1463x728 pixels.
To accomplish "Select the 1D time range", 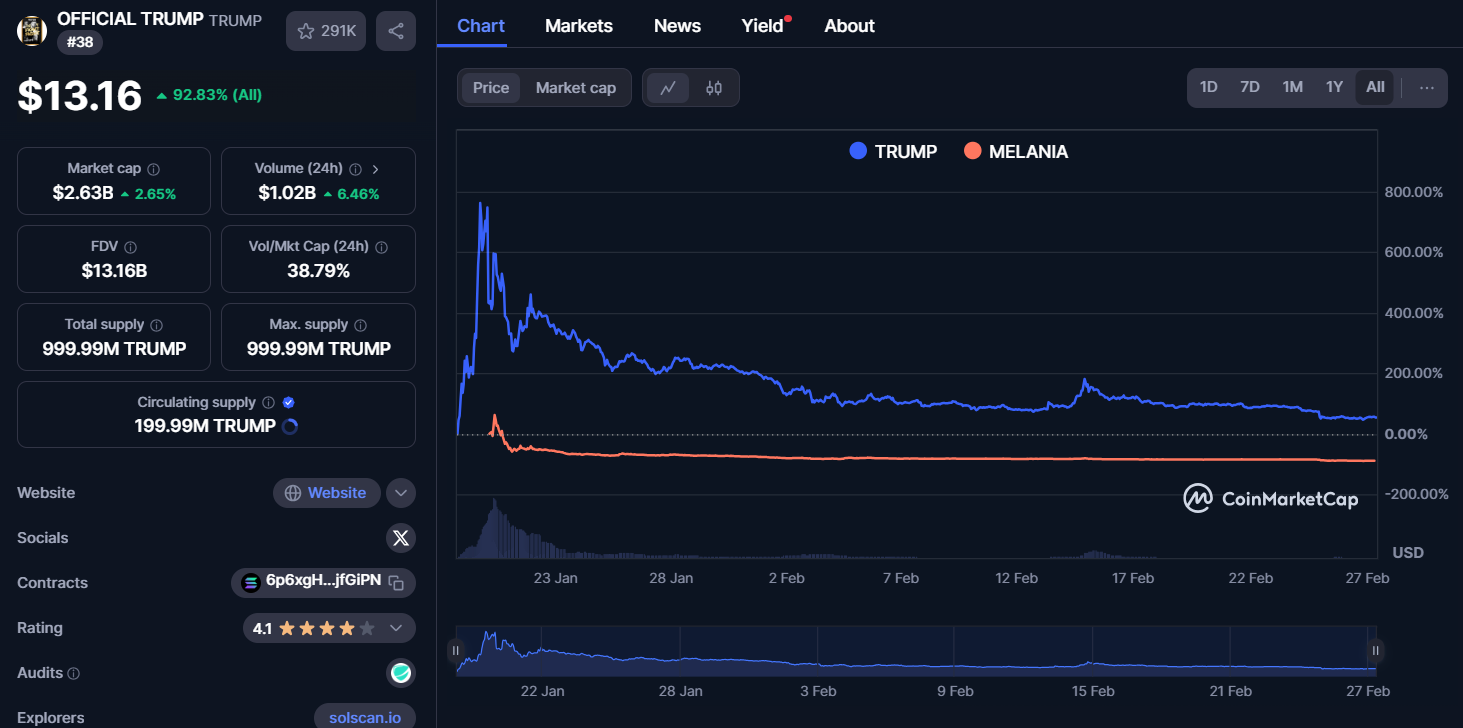I will click(1208, 87).
